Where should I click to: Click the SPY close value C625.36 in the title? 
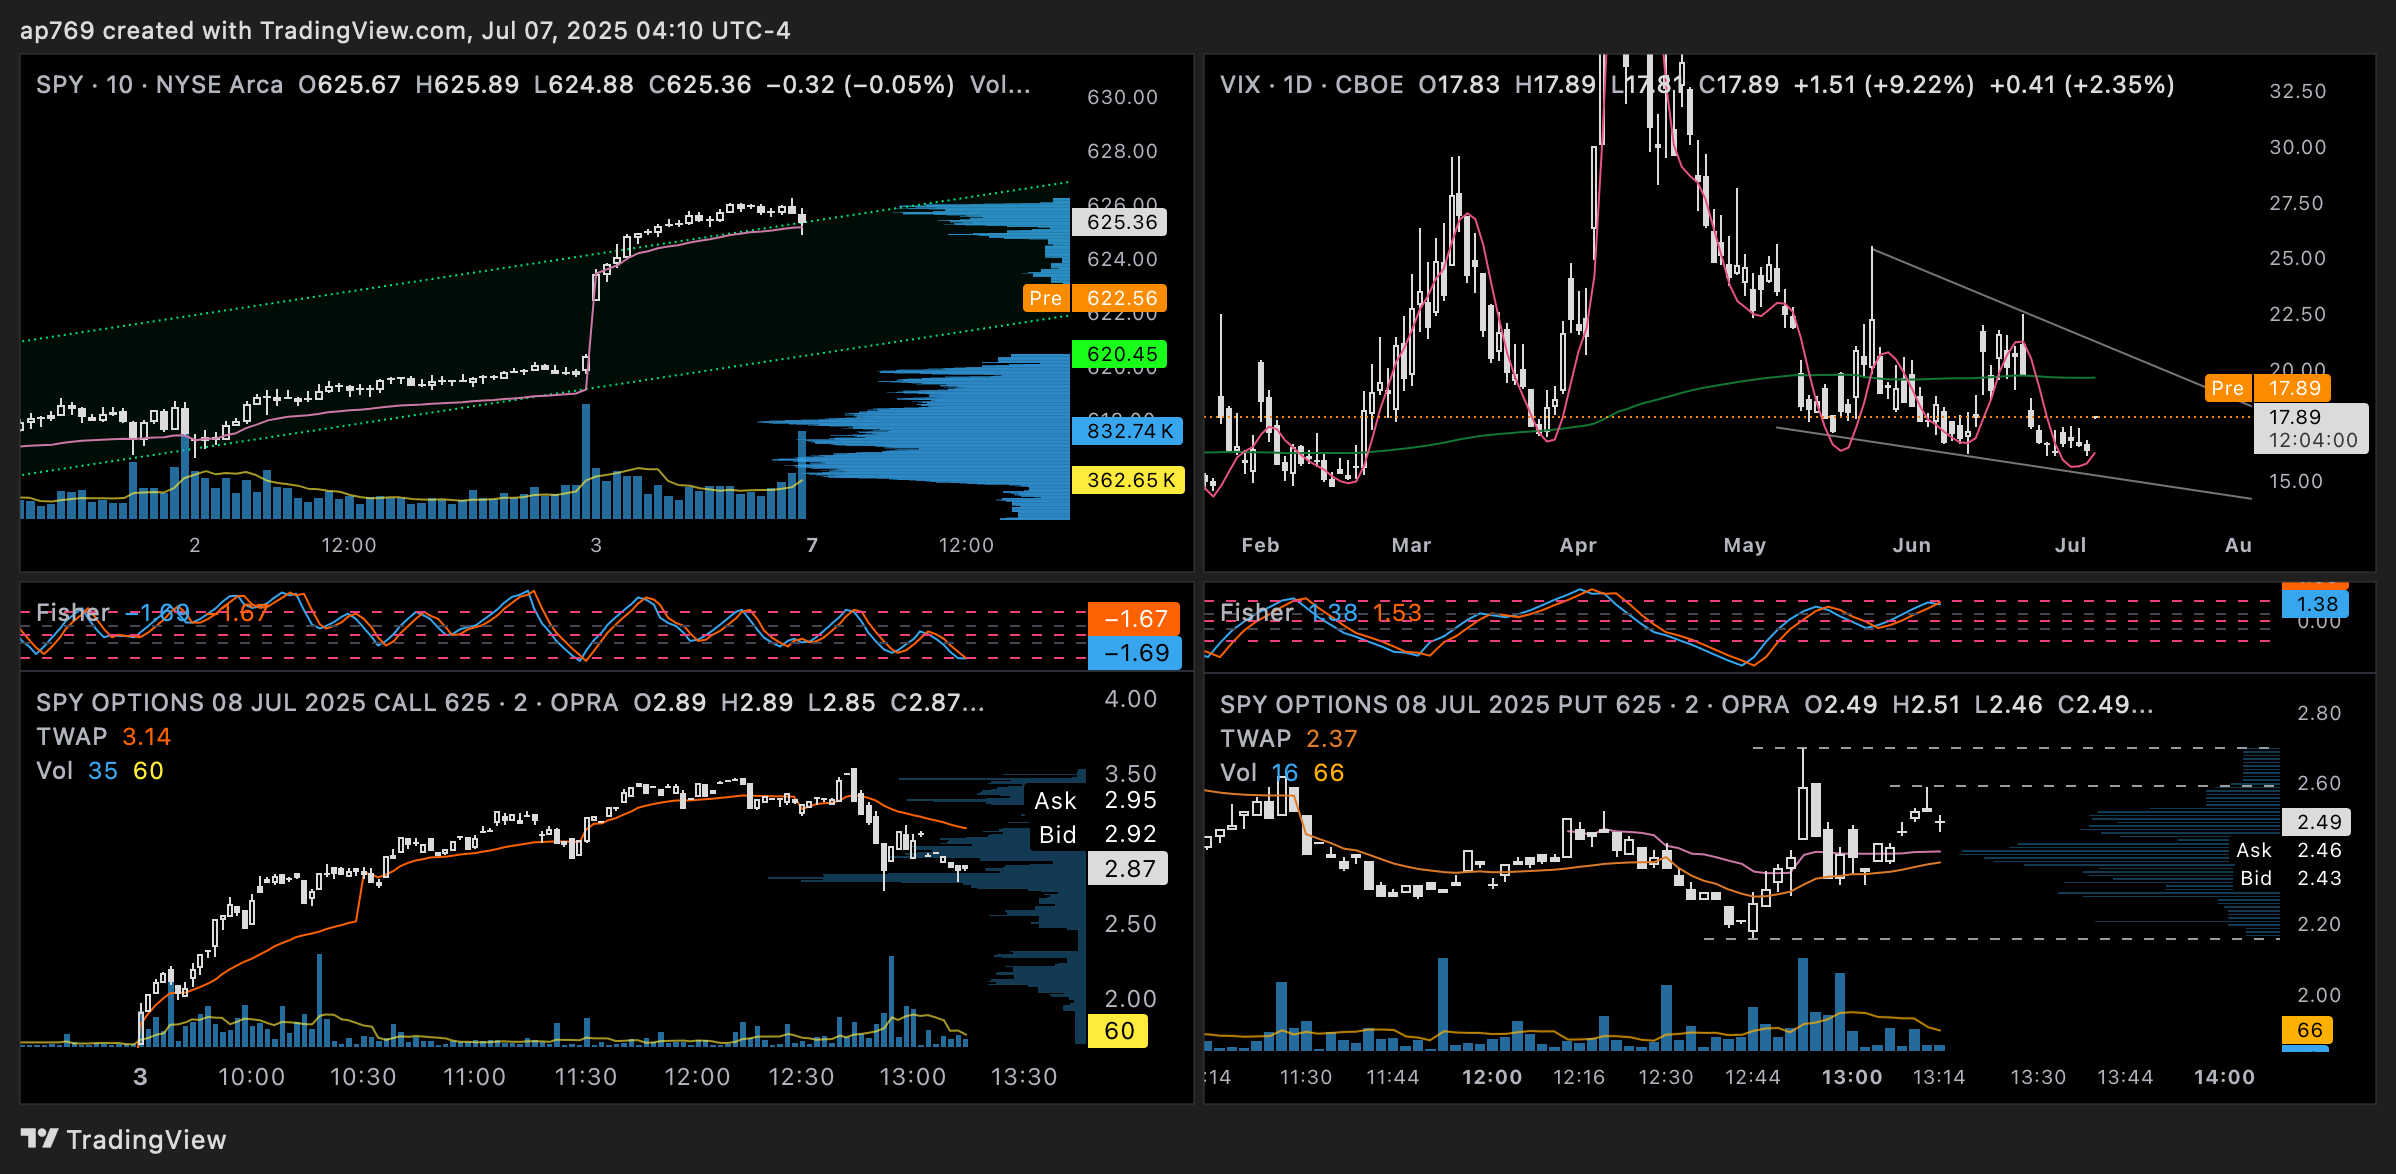699,84
